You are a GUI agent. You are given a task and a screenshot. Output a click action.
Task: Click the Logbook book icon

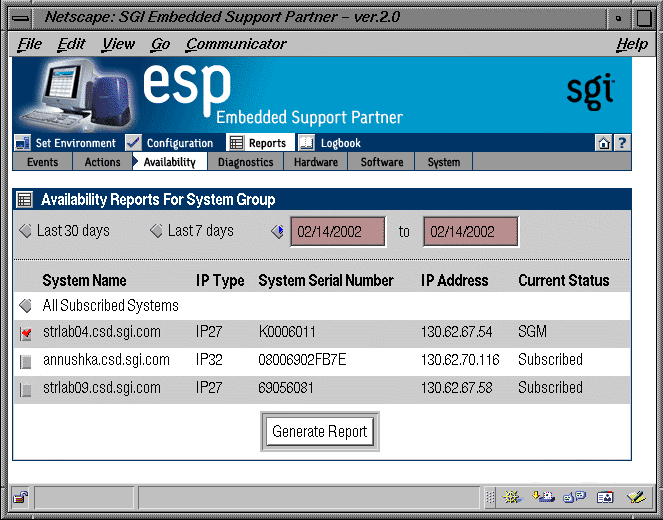pyautogui.click(x=307, y=143)
